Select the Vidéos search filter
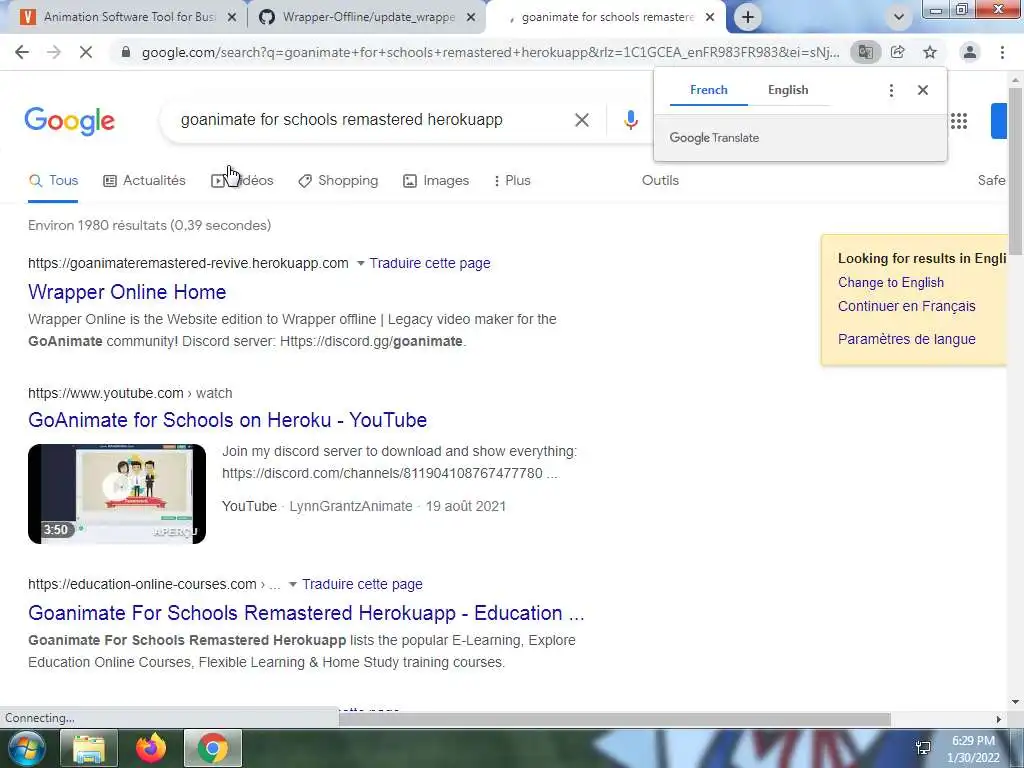1024x768 pixels. [242, 181]
